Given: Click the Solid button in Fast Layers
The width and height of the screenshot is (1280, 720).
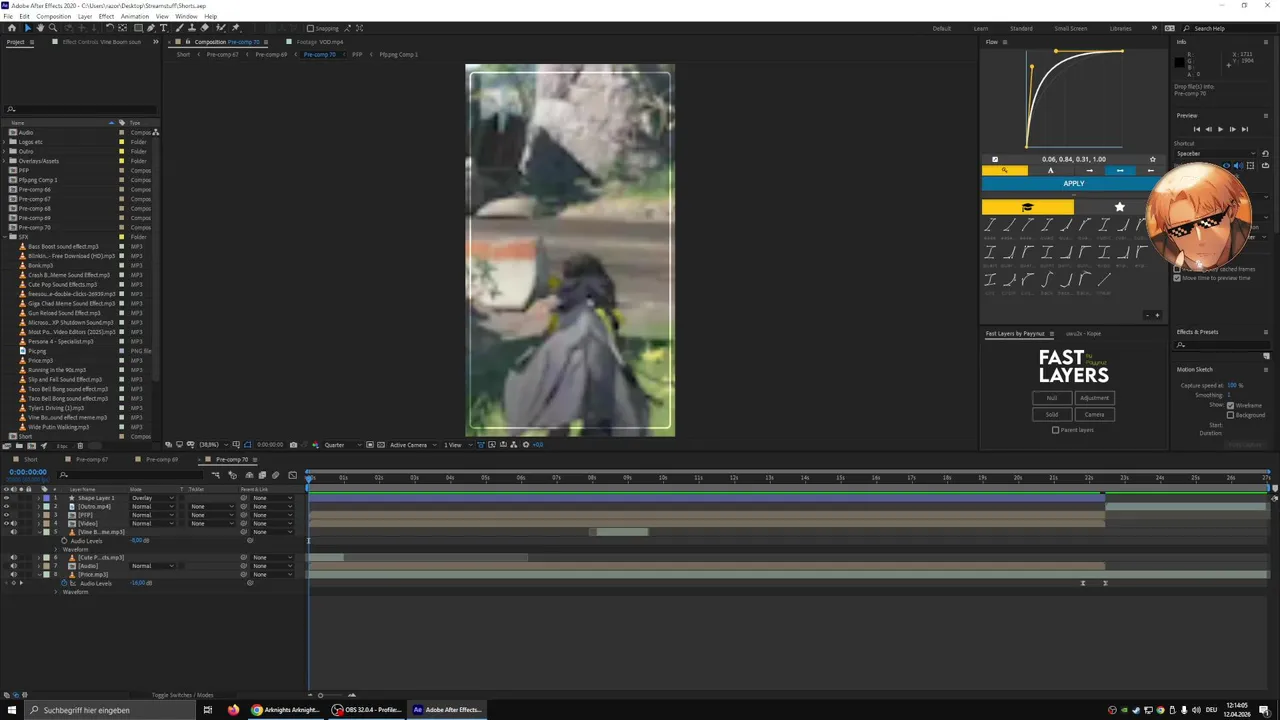Looking at the screenshot, I should coord(1051,414).
